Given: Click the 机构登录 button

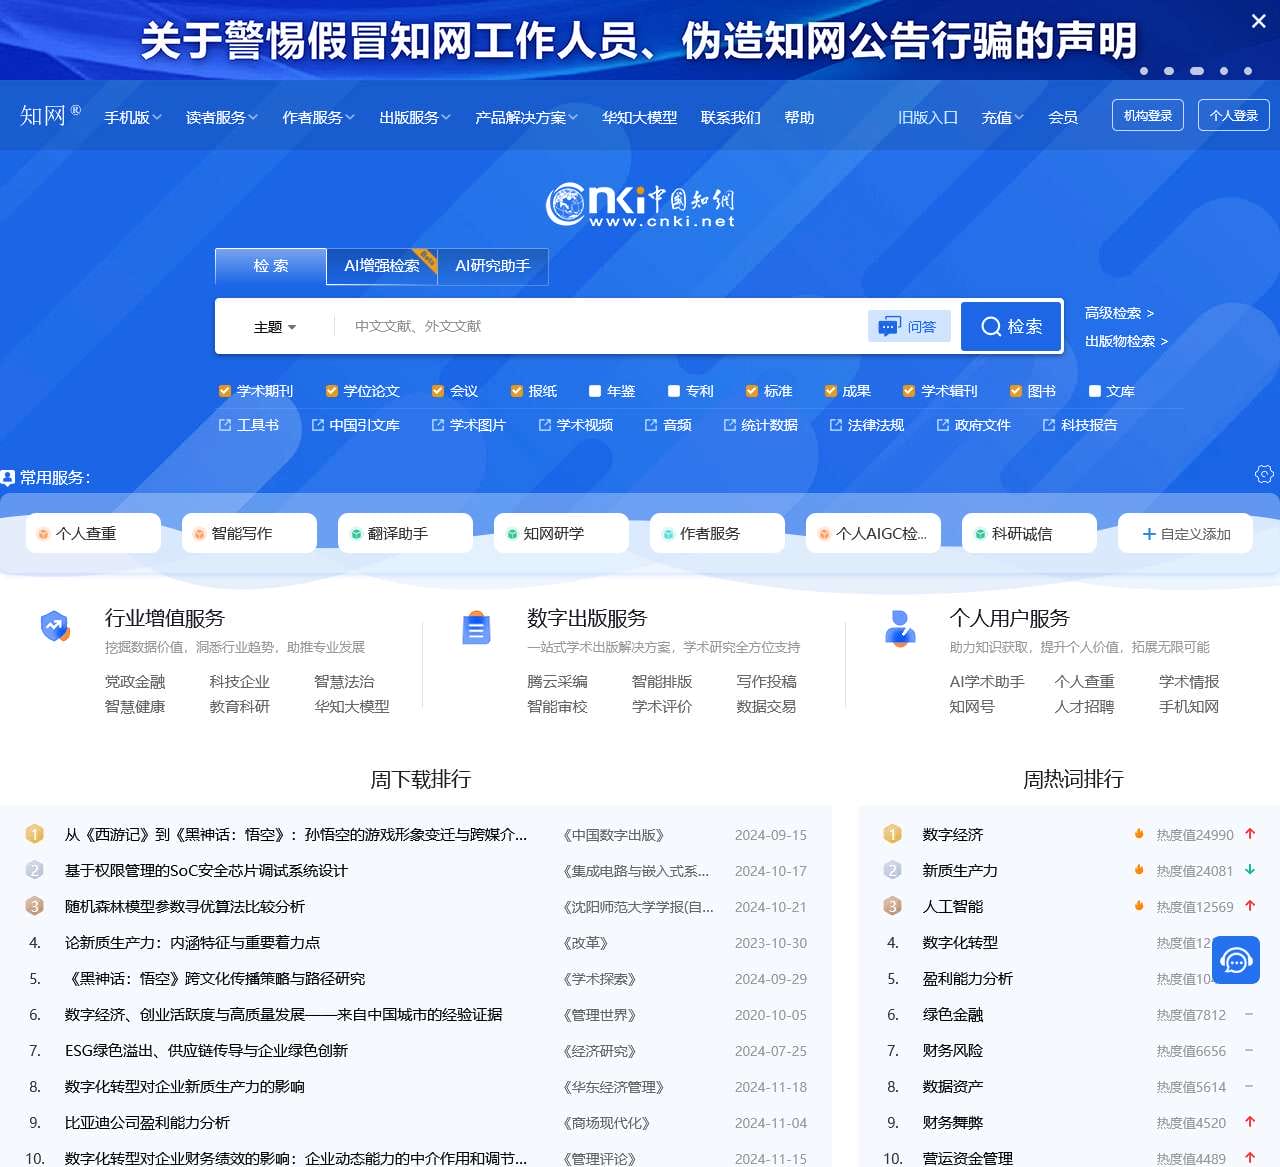Looking at the screenshot, I should [x=1148, y=115].
